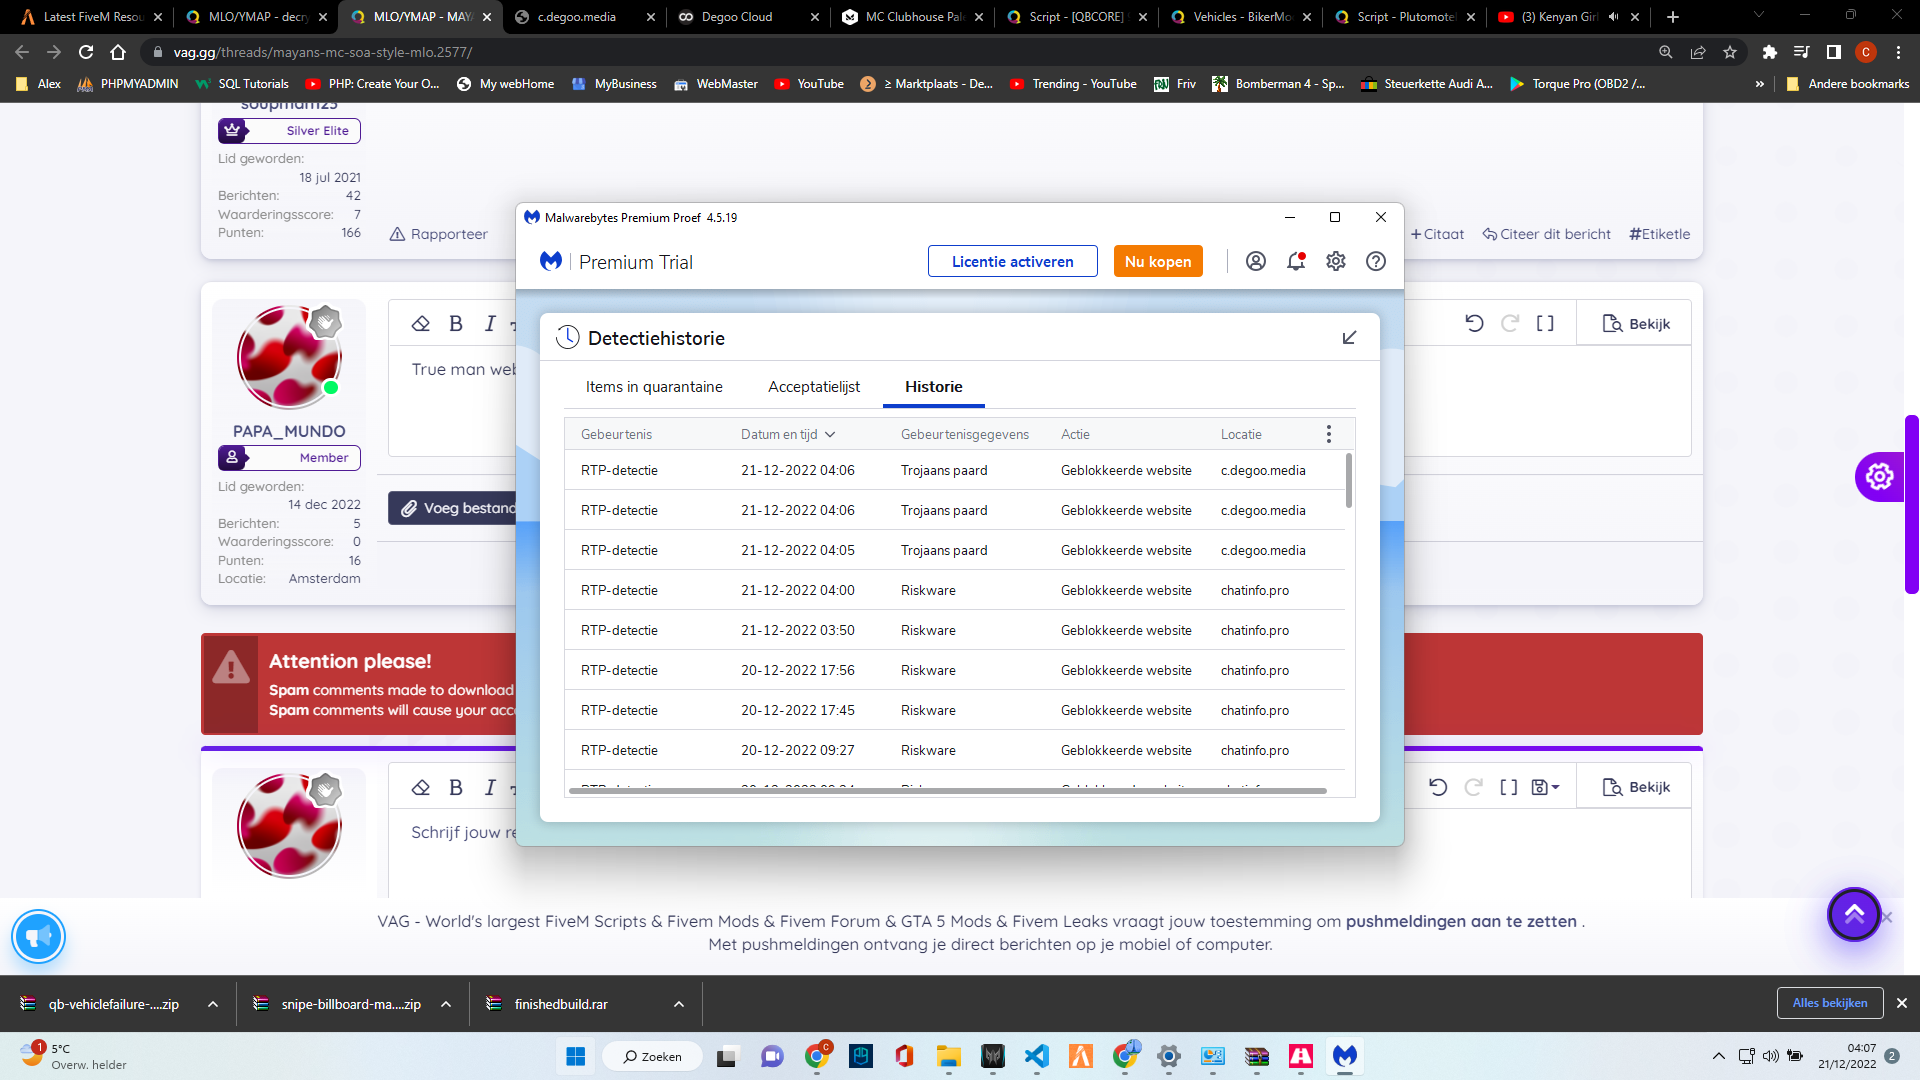Image resolution: width=1920 pixels, height=1080 pixels.
Task: Switch to MC Clubhouse browser tab
Action: pyautogui.click(x=911, y=17)
